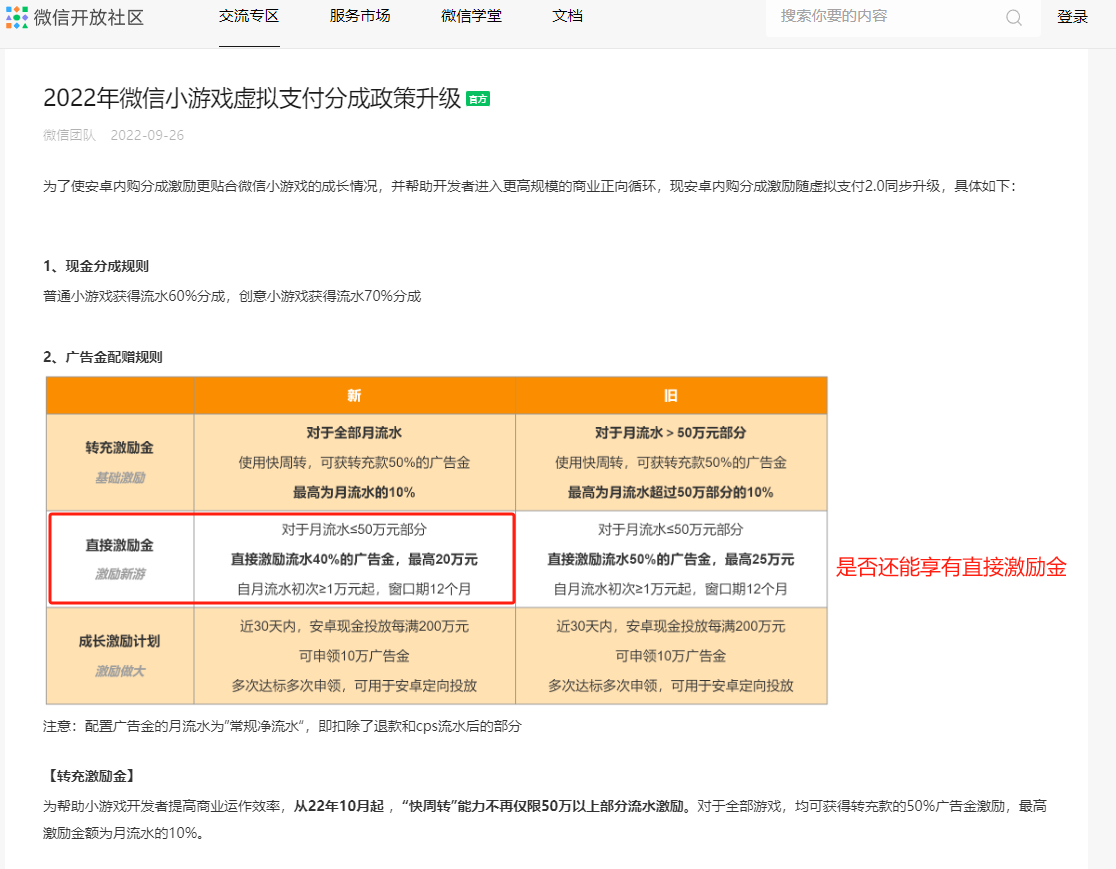
Task: Open the 微信学堂 tab
Action: click(x=471, y=16)
